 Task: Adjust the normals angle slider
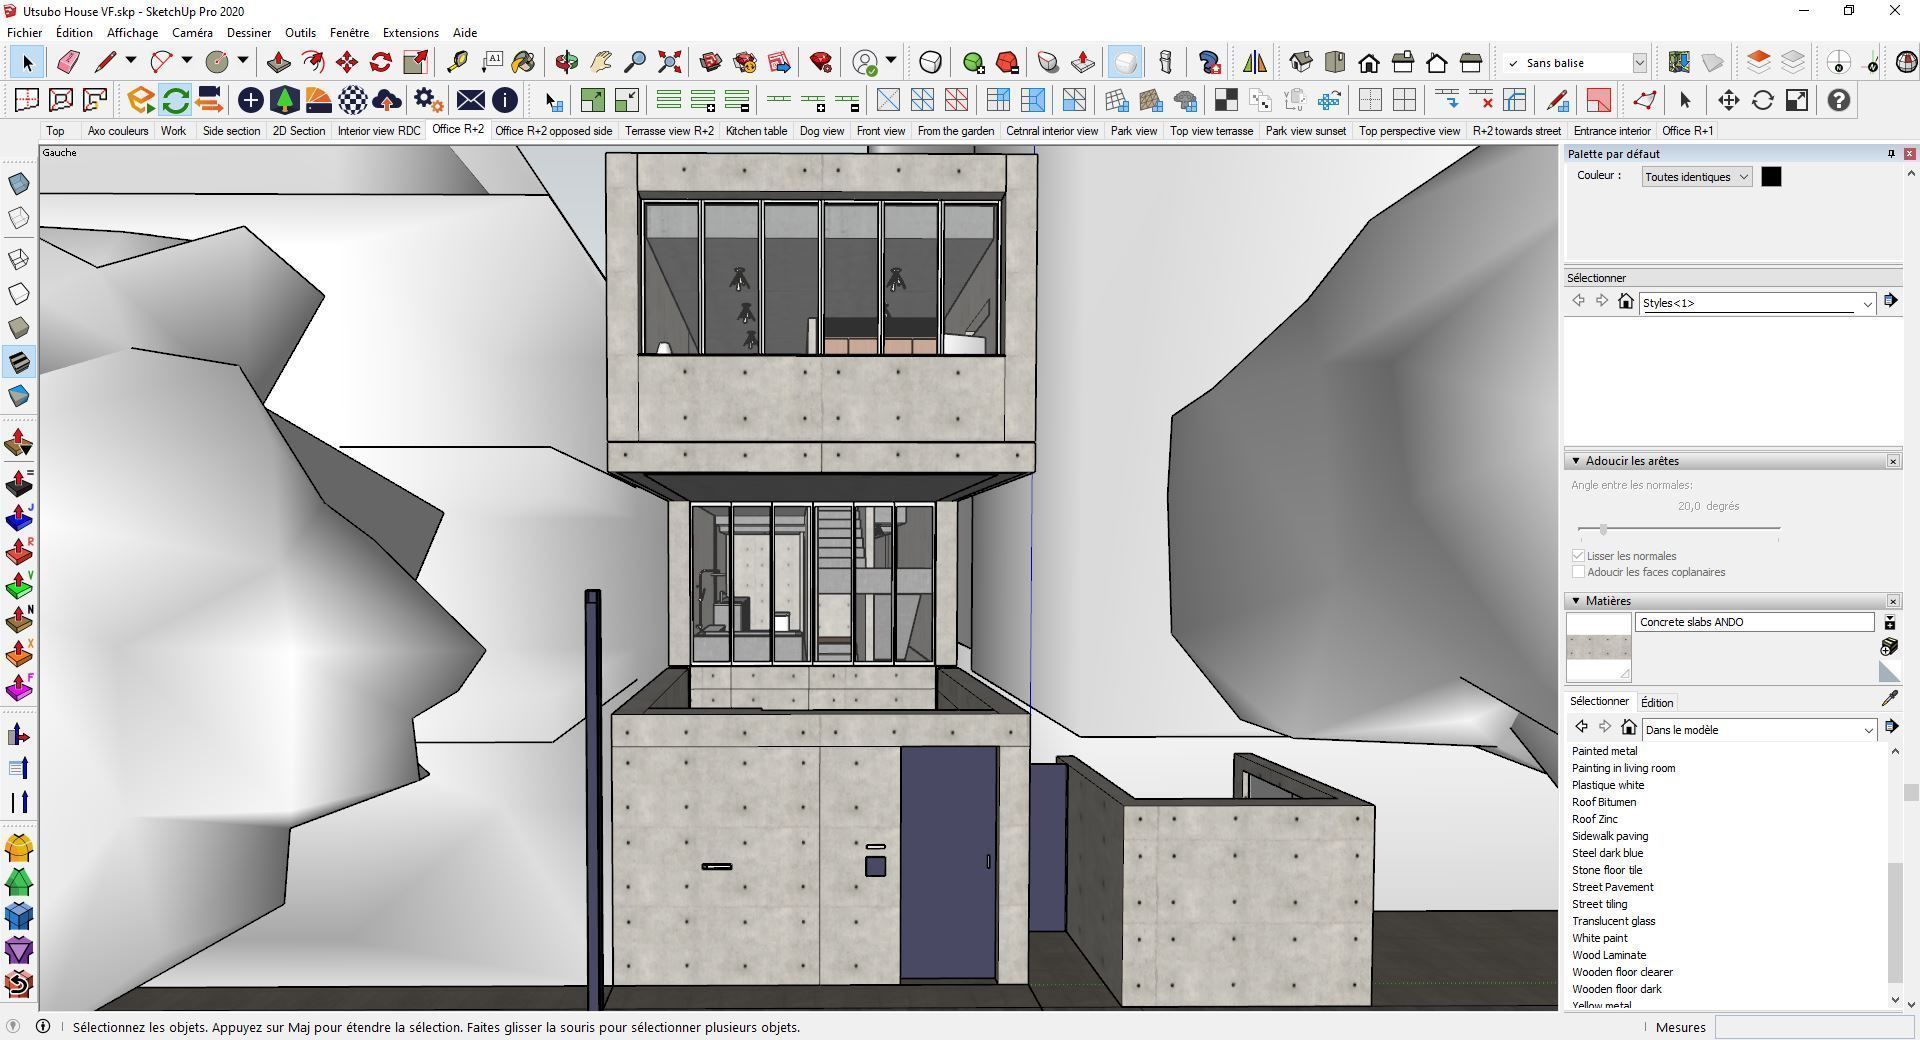(1603, 529)
